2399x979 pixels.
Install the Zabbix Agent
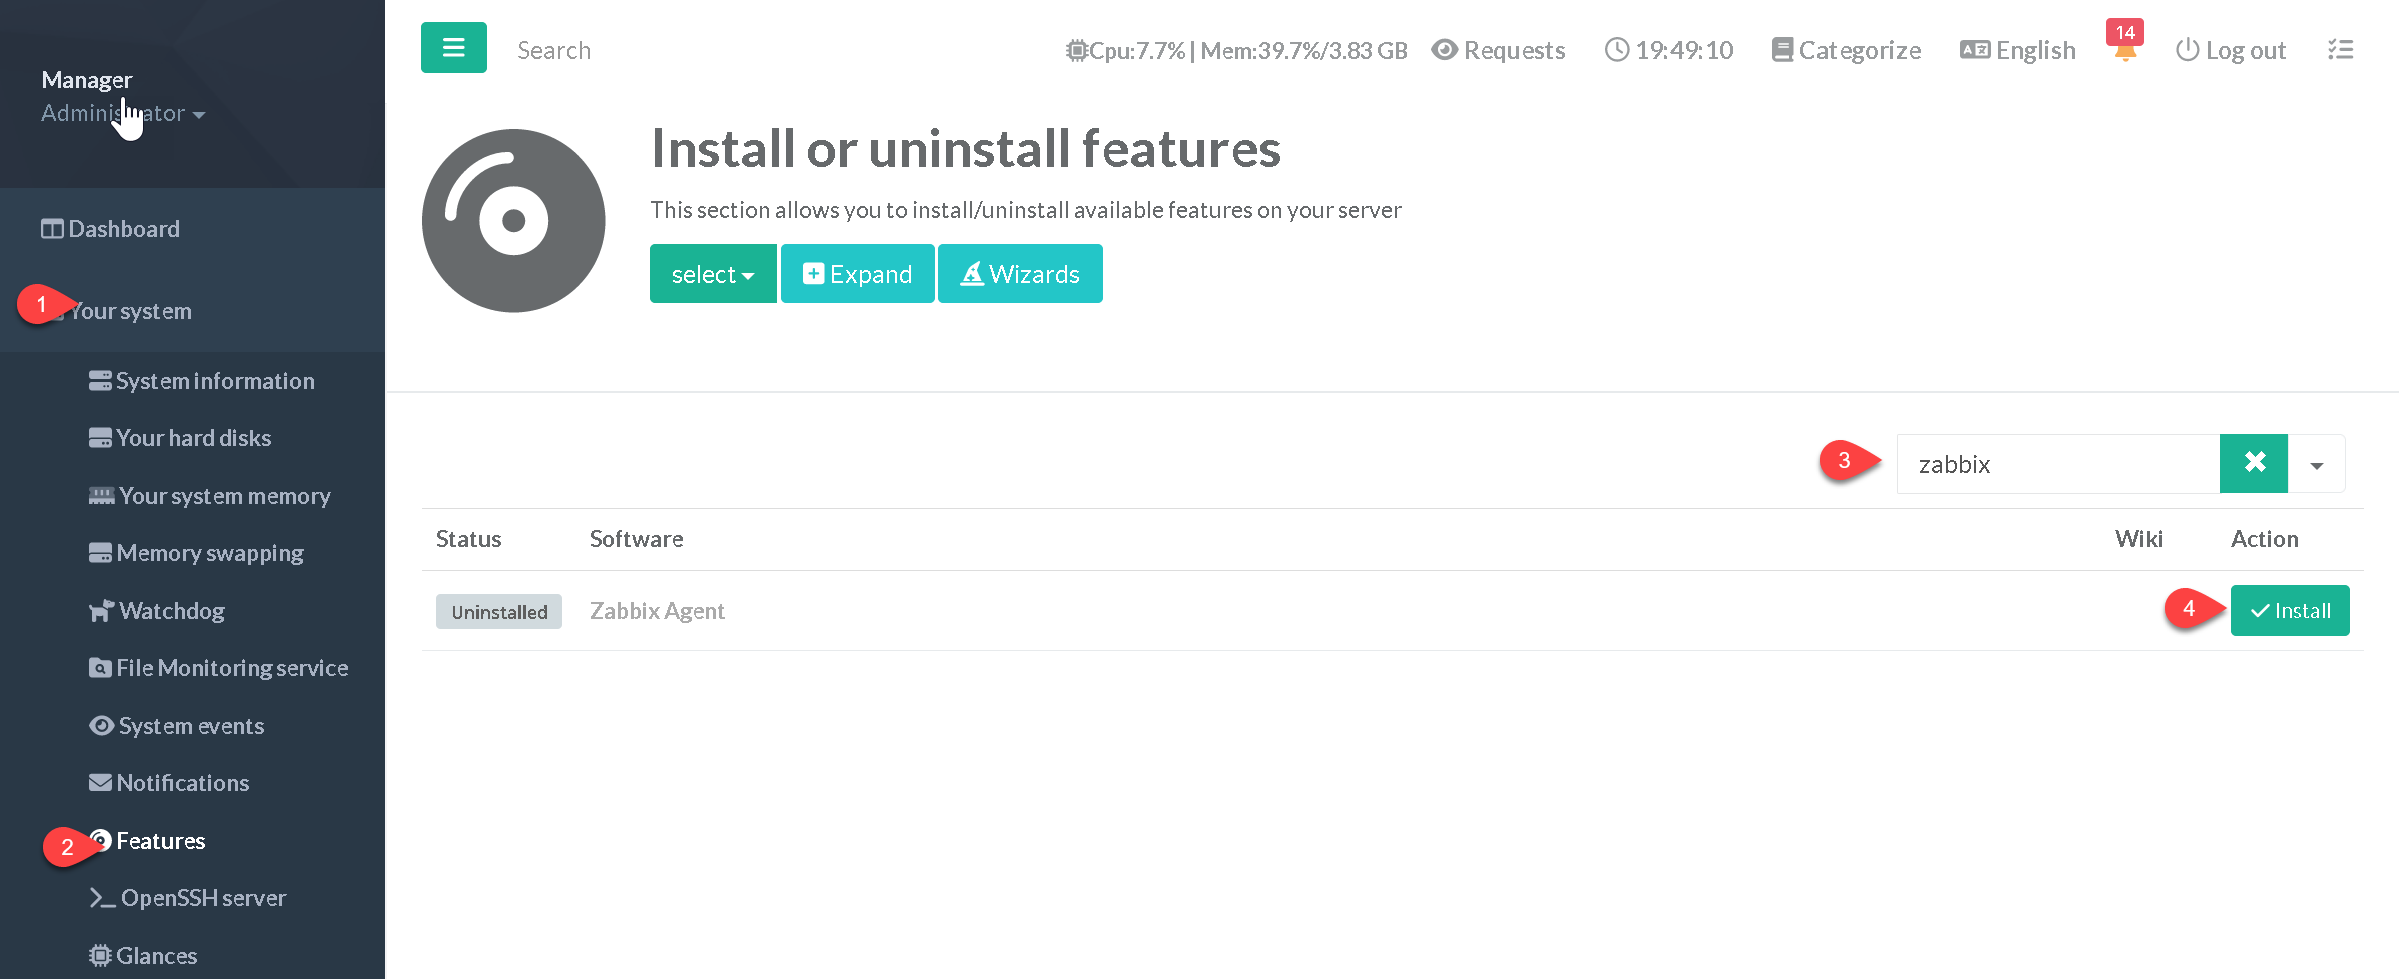(x=2289, y=611)
